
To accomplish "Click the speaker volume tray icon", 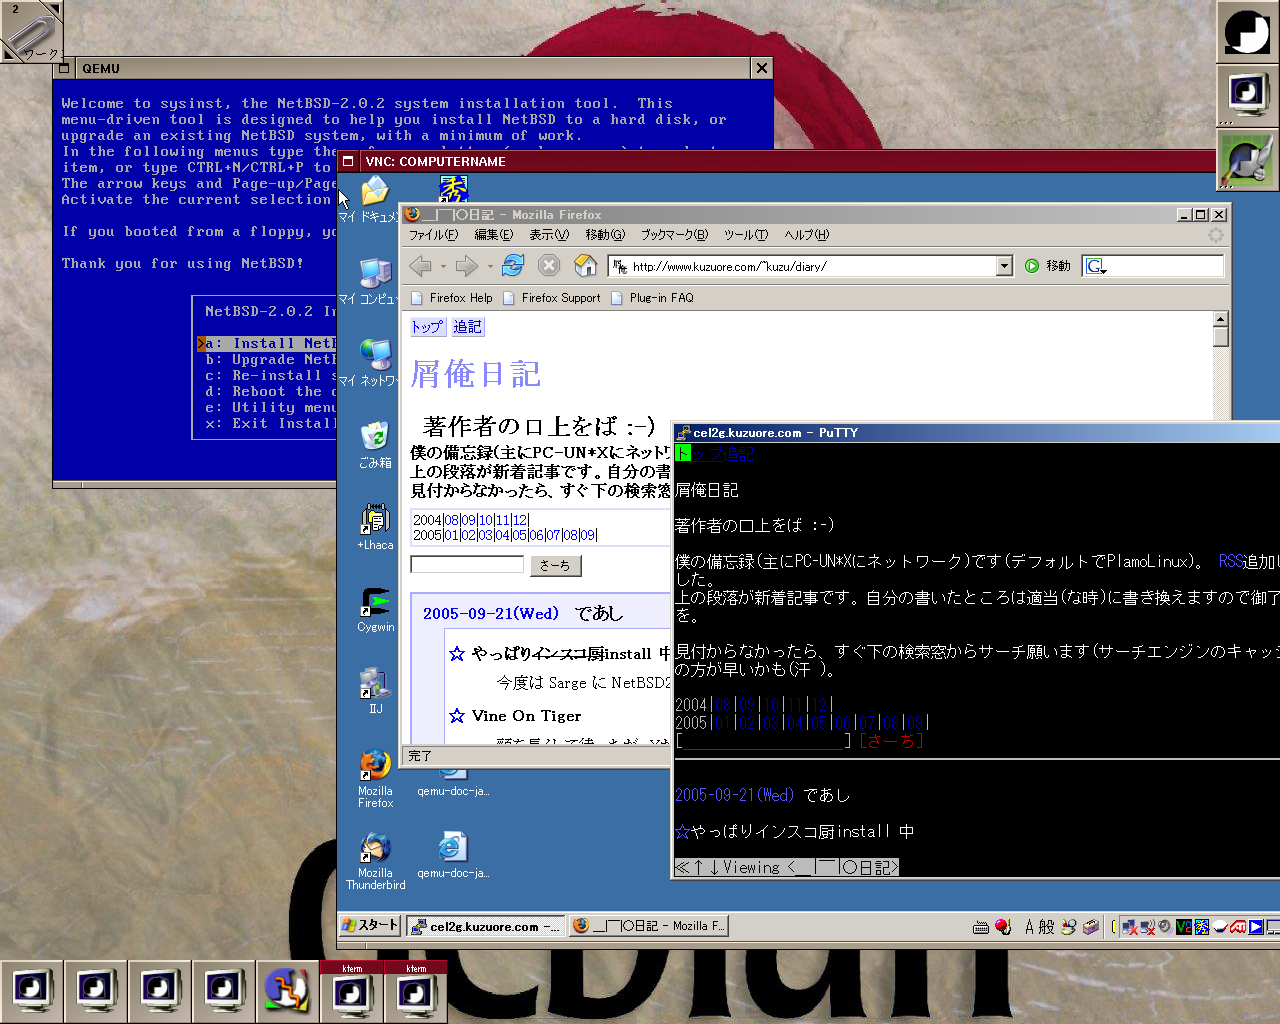I will point(1164,927).
